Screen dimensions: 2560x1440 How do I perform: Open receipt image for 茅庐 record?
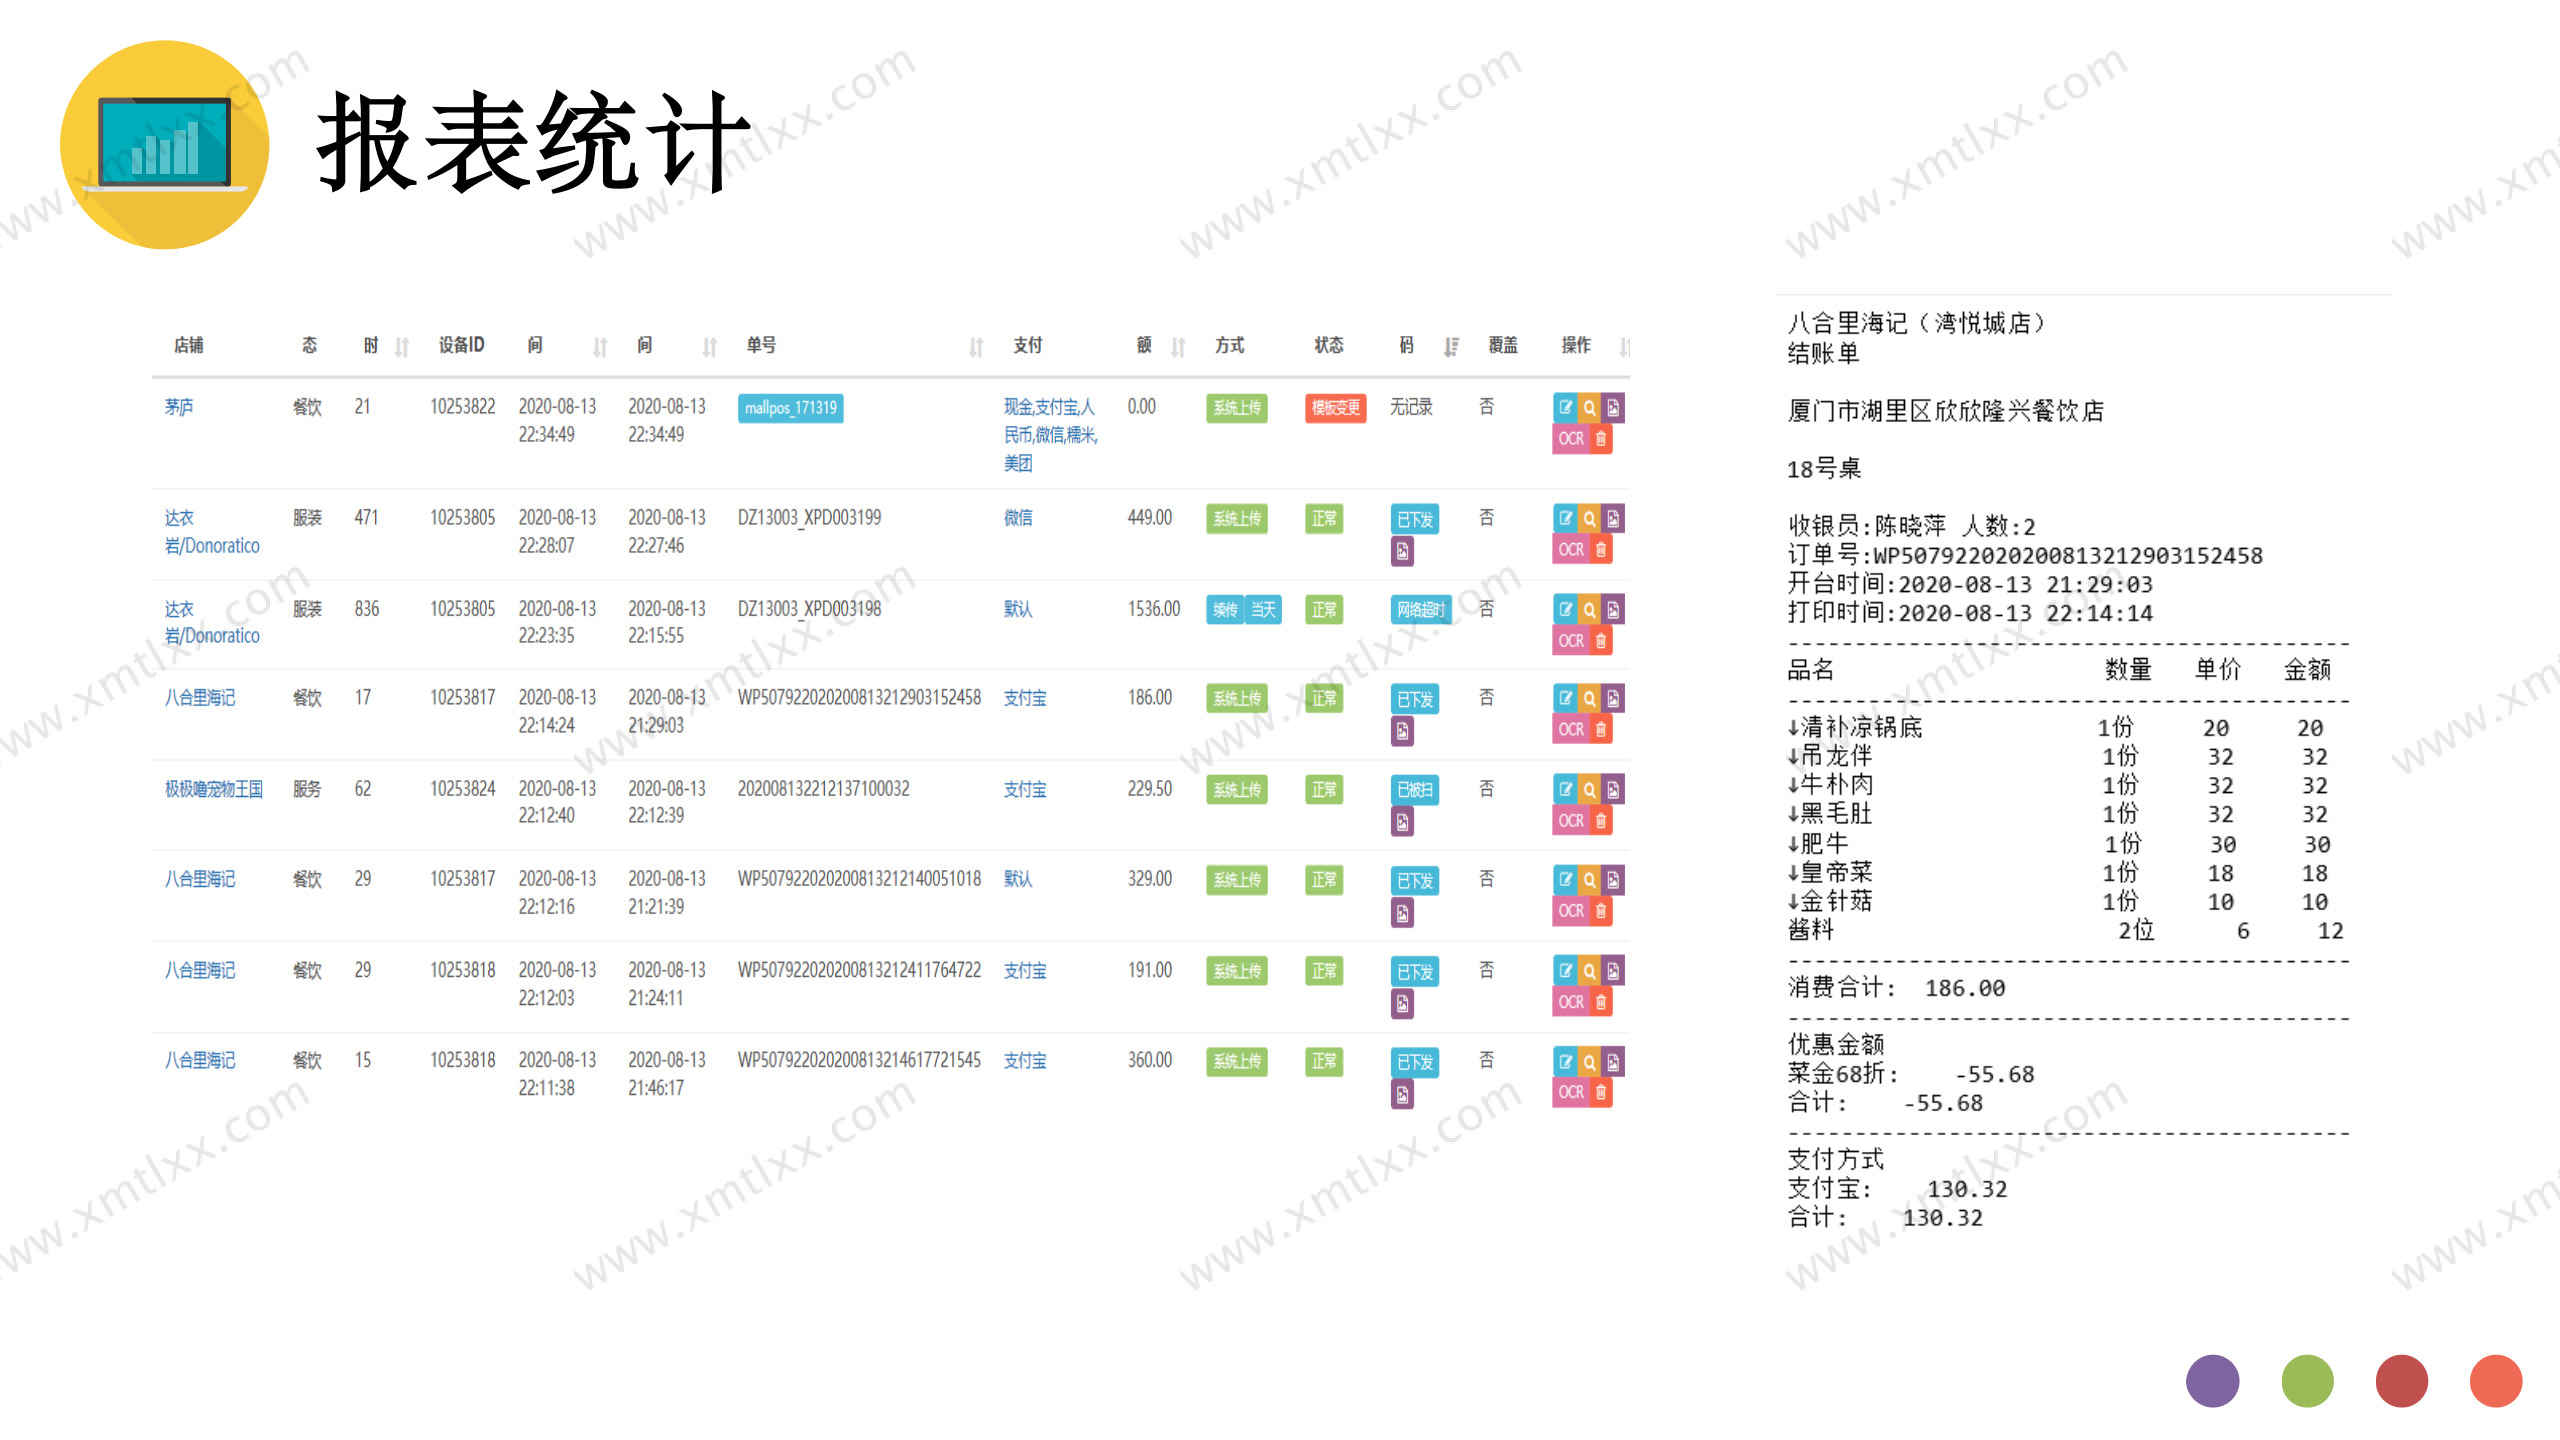1613,407
